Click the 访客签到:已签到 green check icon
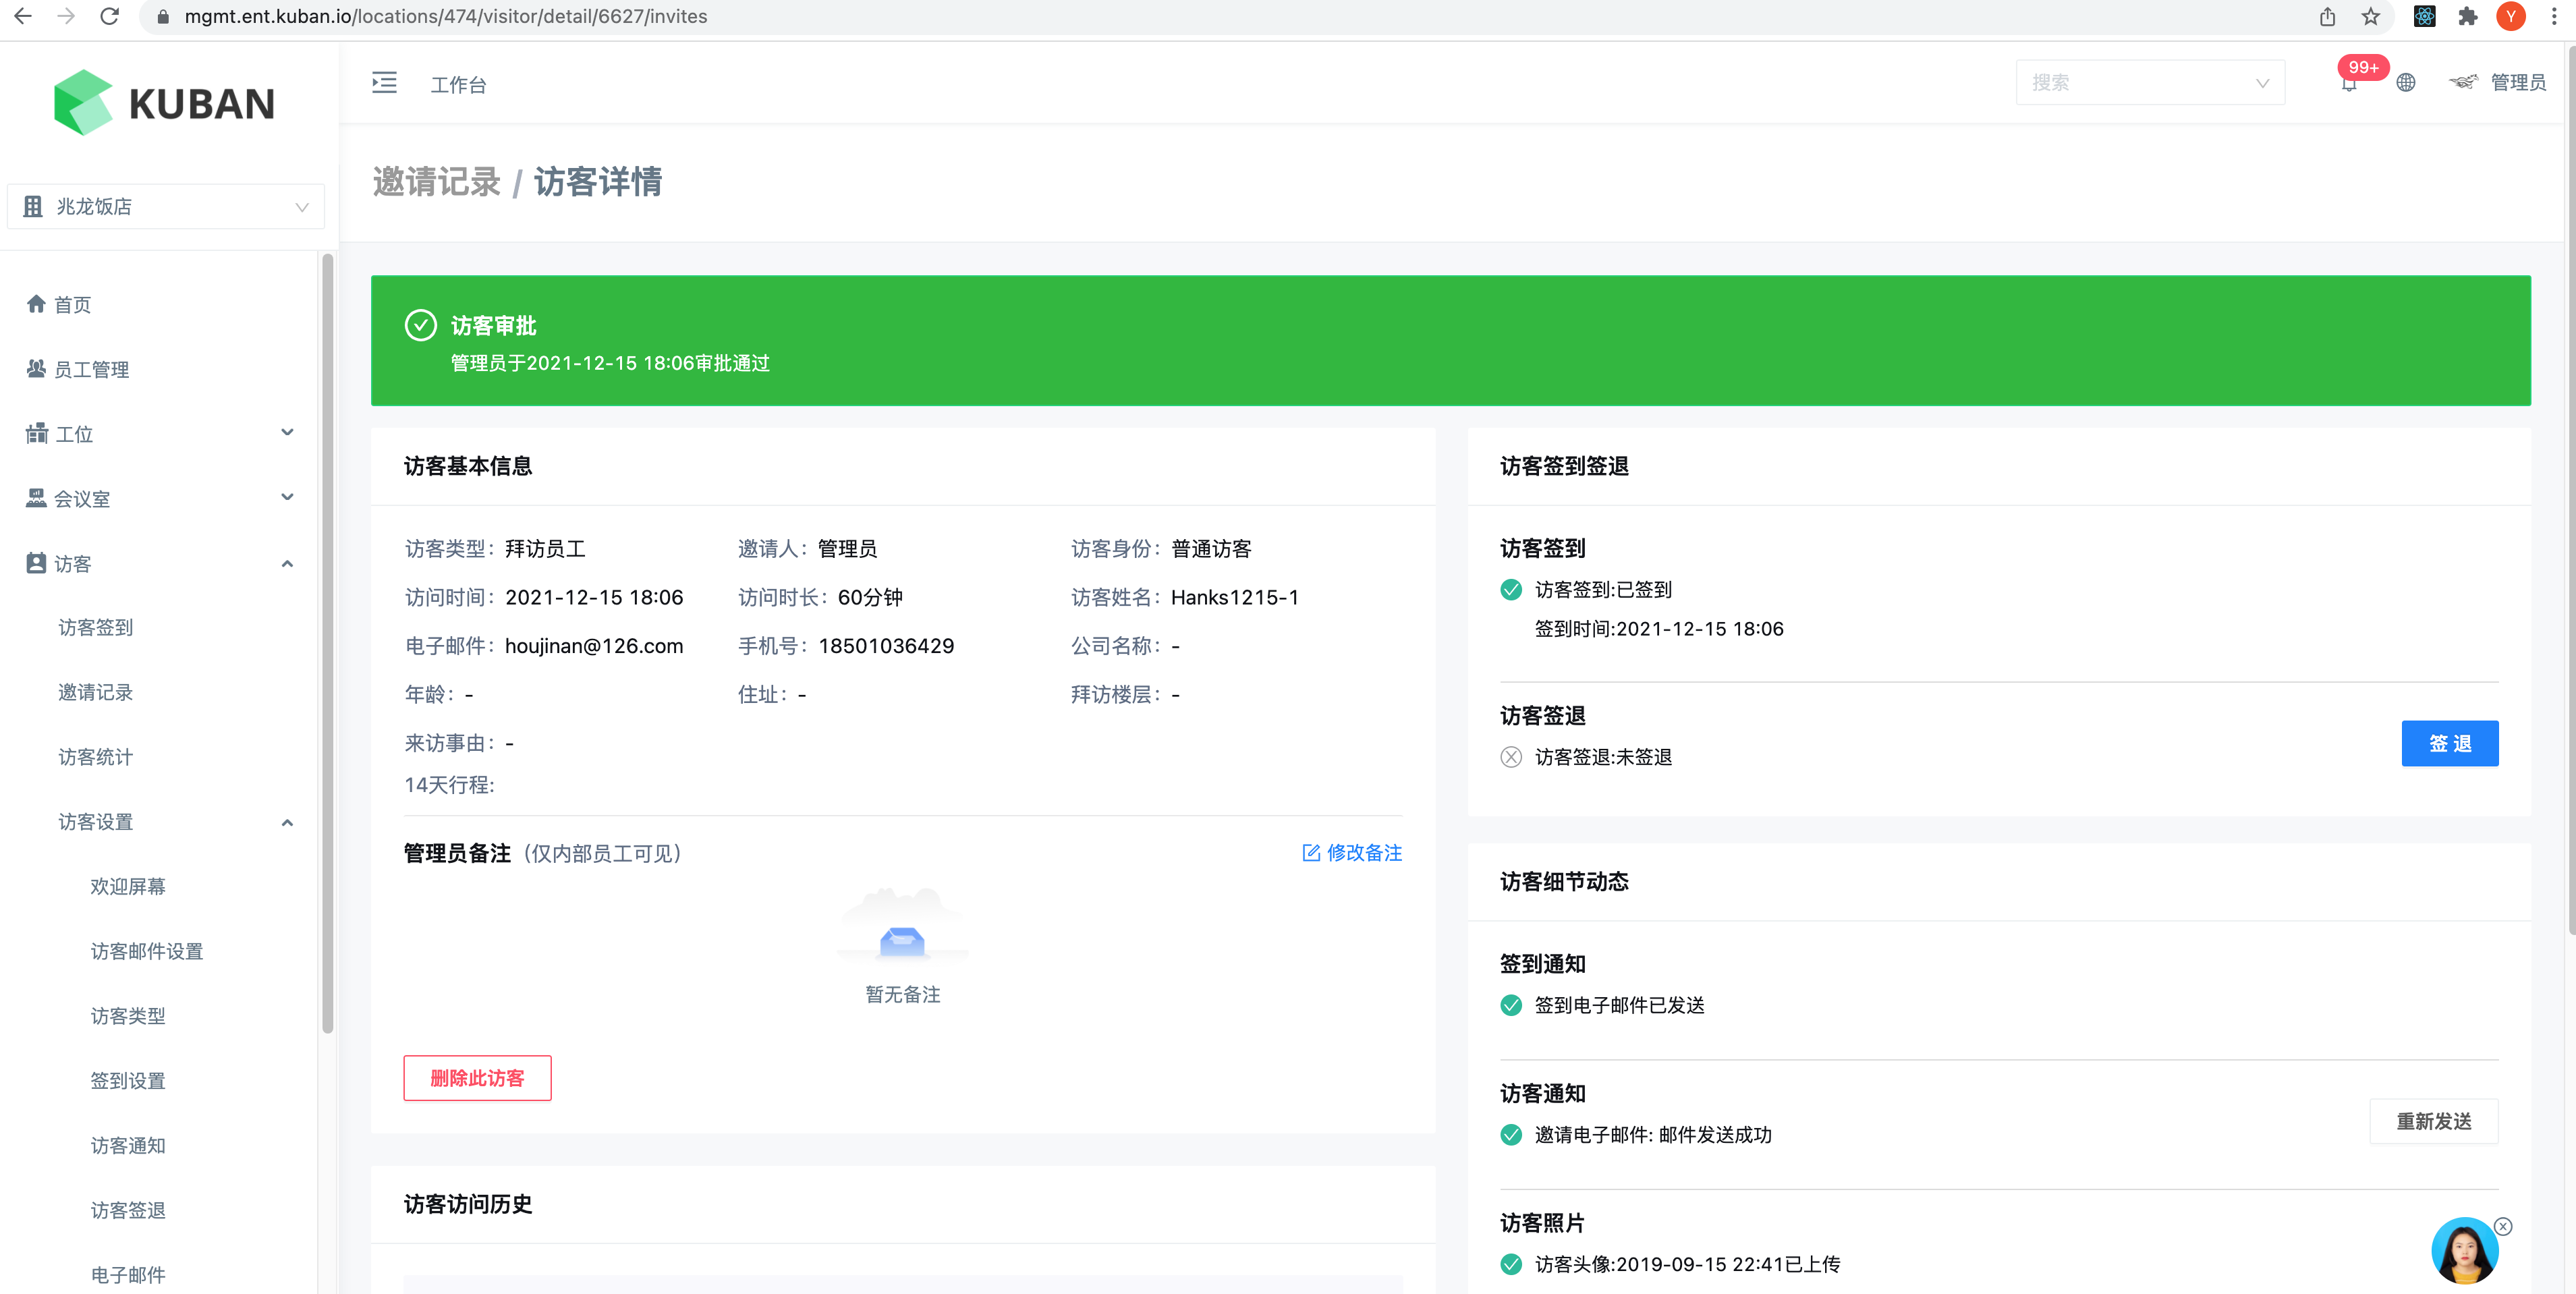Screen dimensions: 2576x1294 pyautogui.click(x=1511, y=590)
